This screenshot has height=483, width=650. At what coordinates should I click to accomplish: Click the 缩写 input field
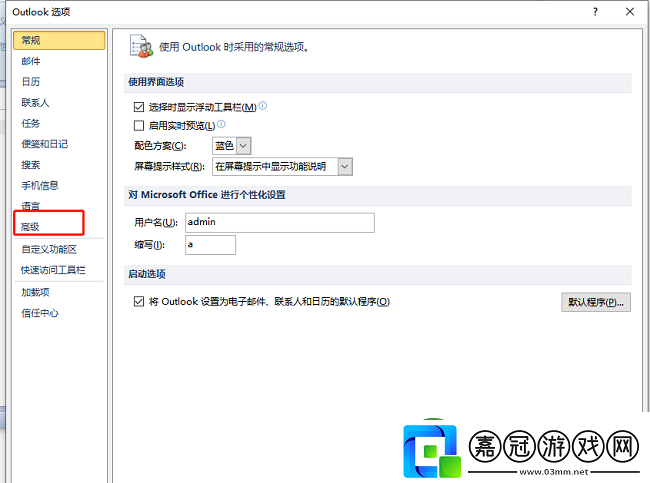211,245
